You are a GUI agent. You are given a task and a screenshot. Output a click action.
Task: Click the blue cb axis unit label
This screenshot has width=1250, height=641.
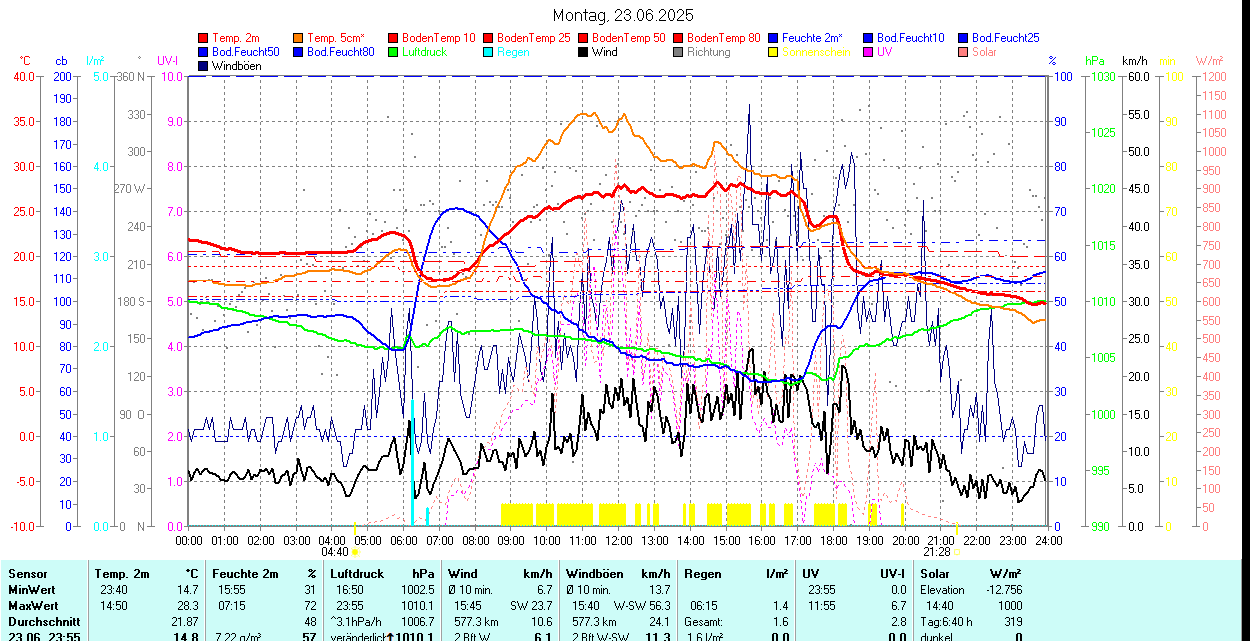click(62, 61)
